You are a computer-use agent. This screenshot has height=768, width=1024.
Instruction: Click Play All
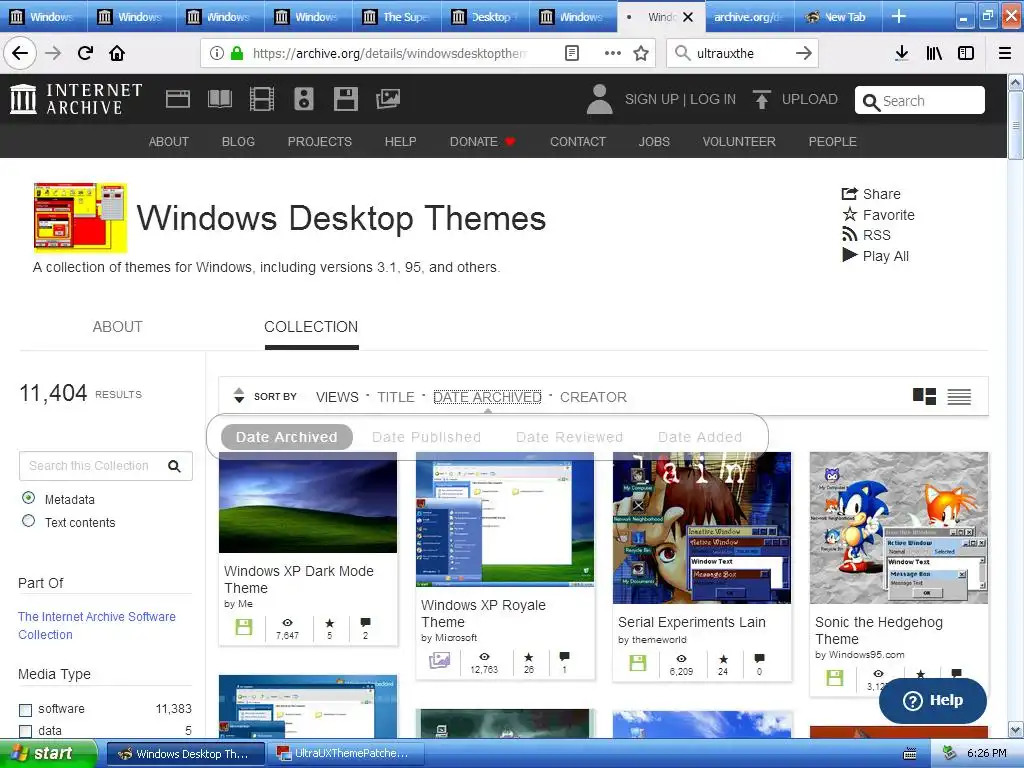[x=875, y=256]
